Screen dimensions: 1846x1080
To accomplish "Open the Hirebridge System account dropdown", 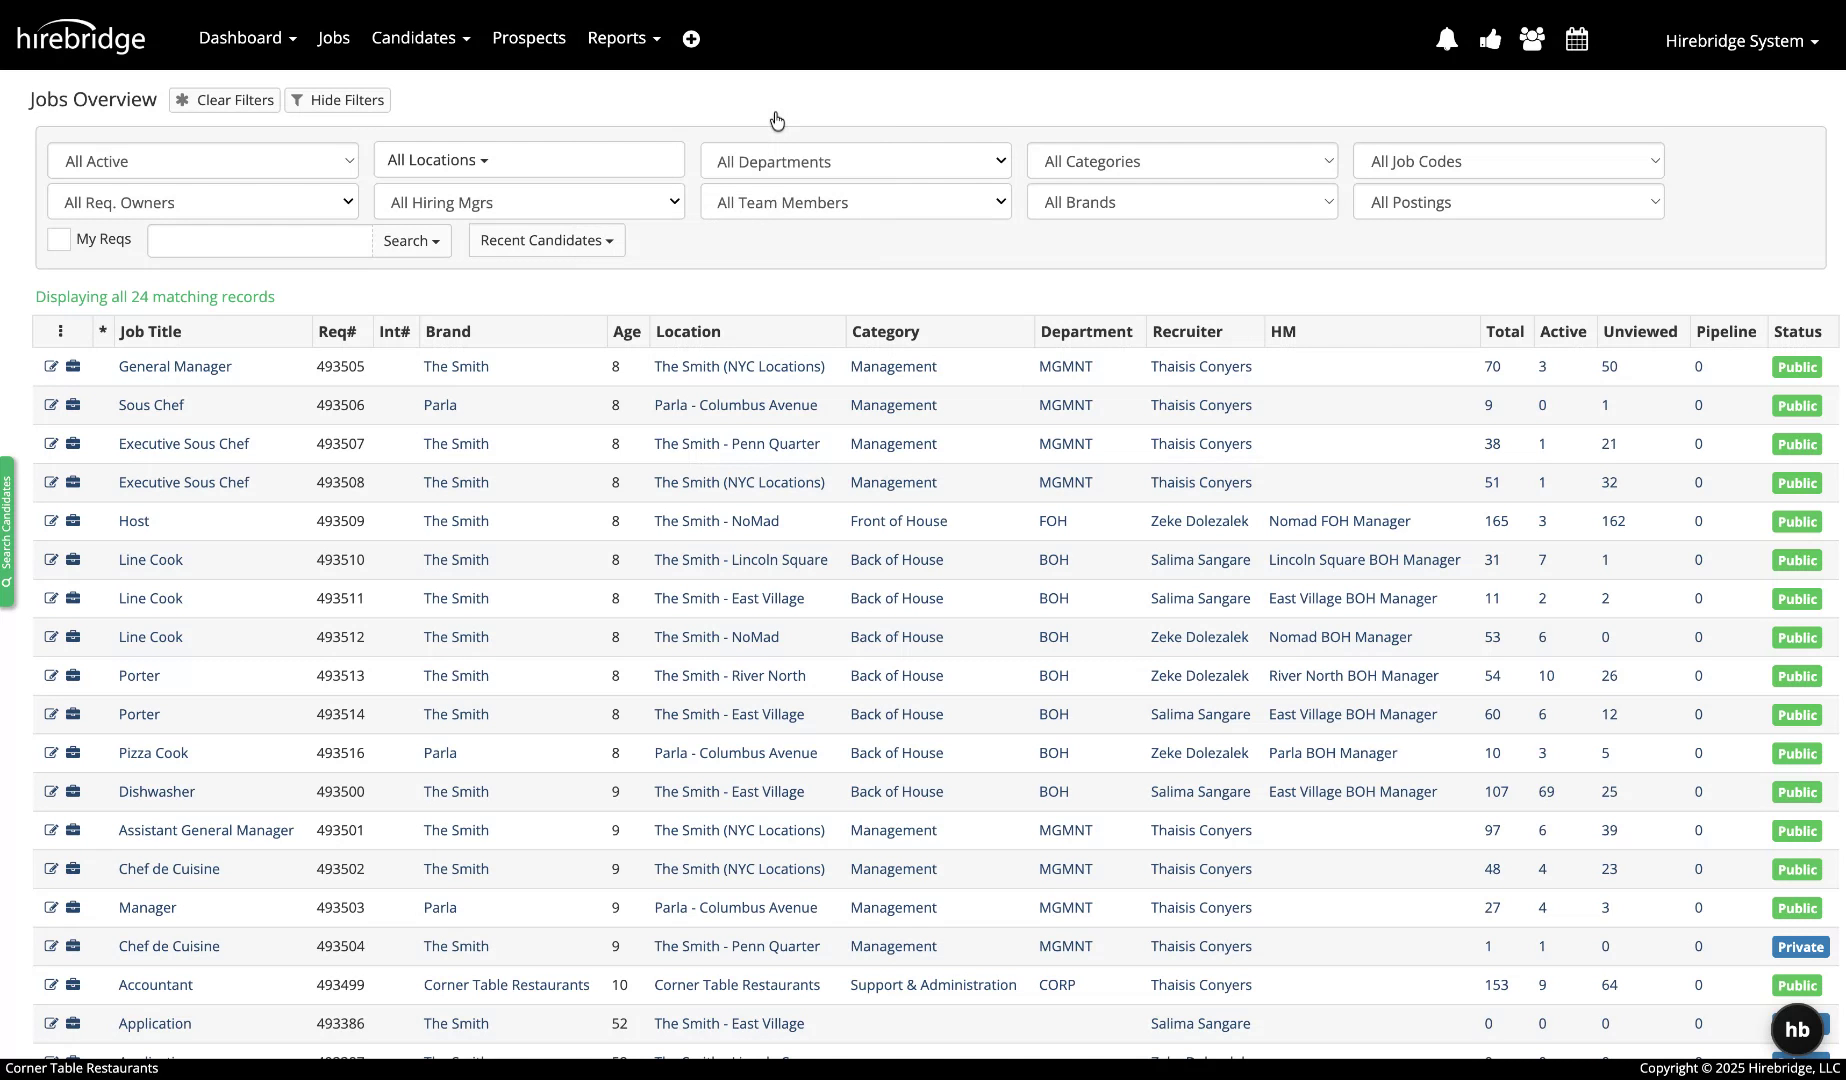I will [1741, 41].
